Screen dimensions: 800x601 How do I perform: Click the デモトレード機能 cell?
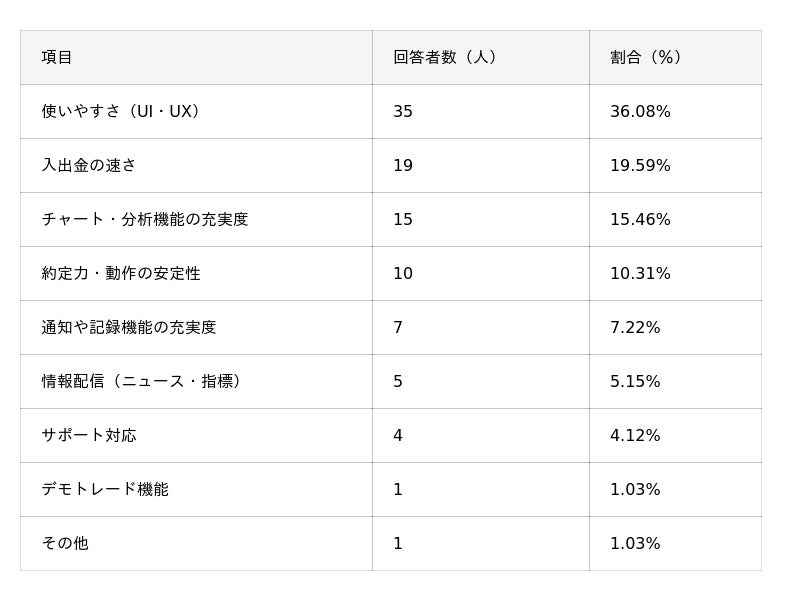pyautogui.click(x=105, y=489)
